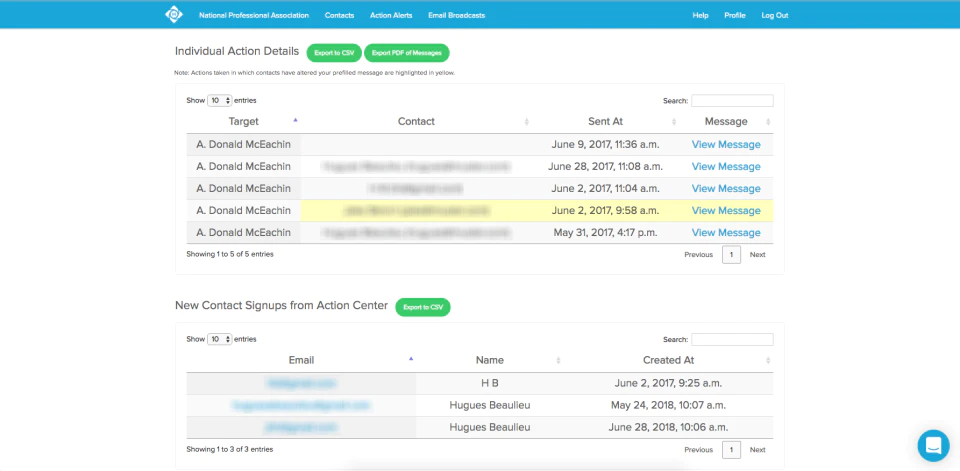
Task: Sort by Message column arrow icon
Action: [768, 122]
